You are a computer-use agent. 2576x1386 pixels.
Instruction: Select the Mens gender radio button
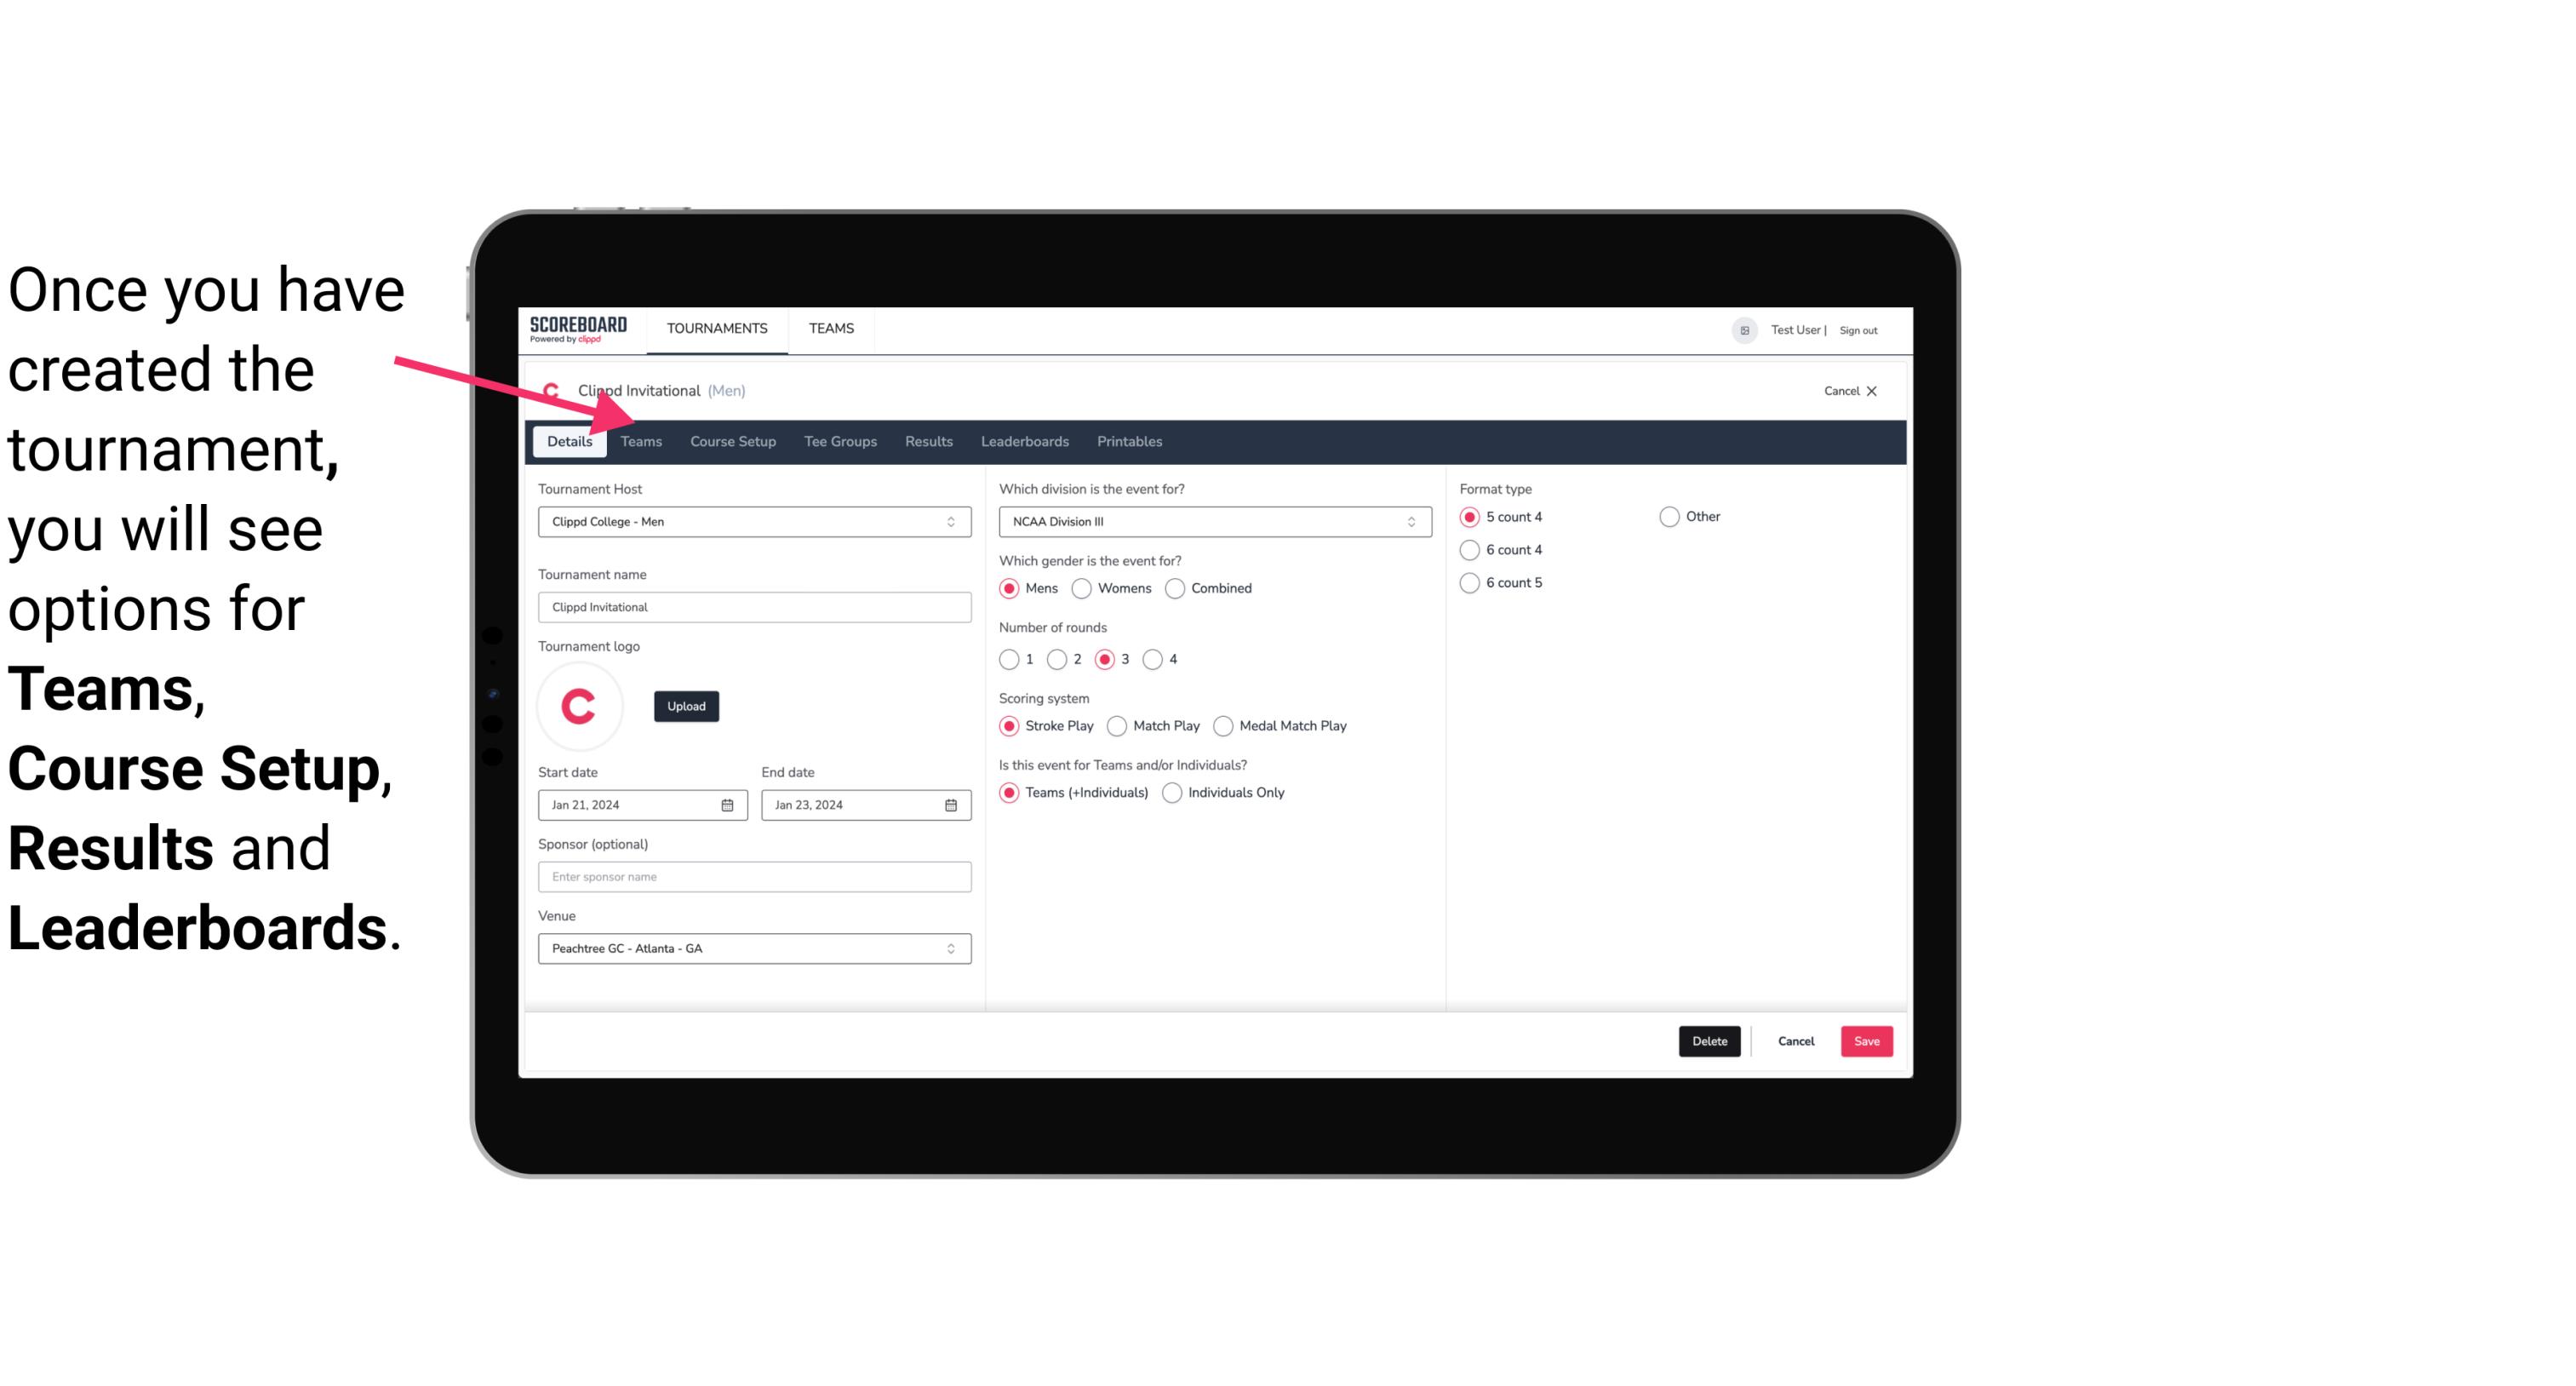[x=1010, y=587]
